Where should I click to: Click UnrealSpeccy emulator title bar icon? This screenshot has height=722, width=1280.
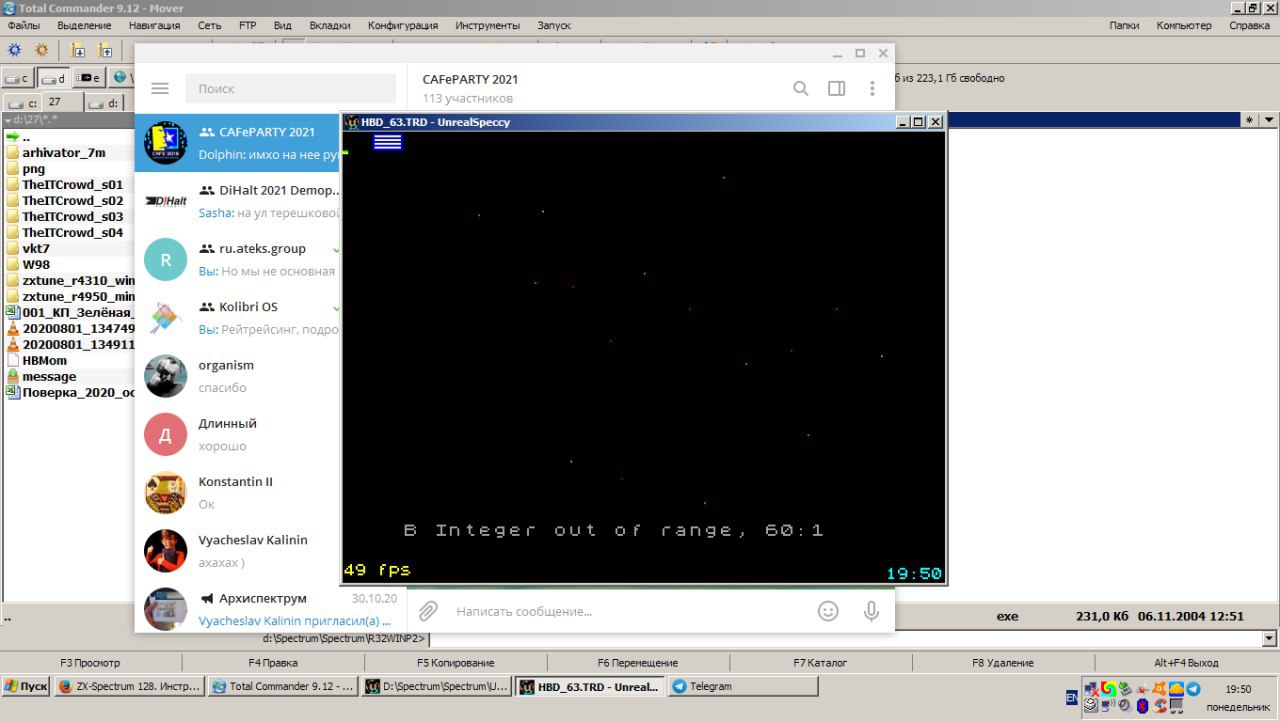351,122
